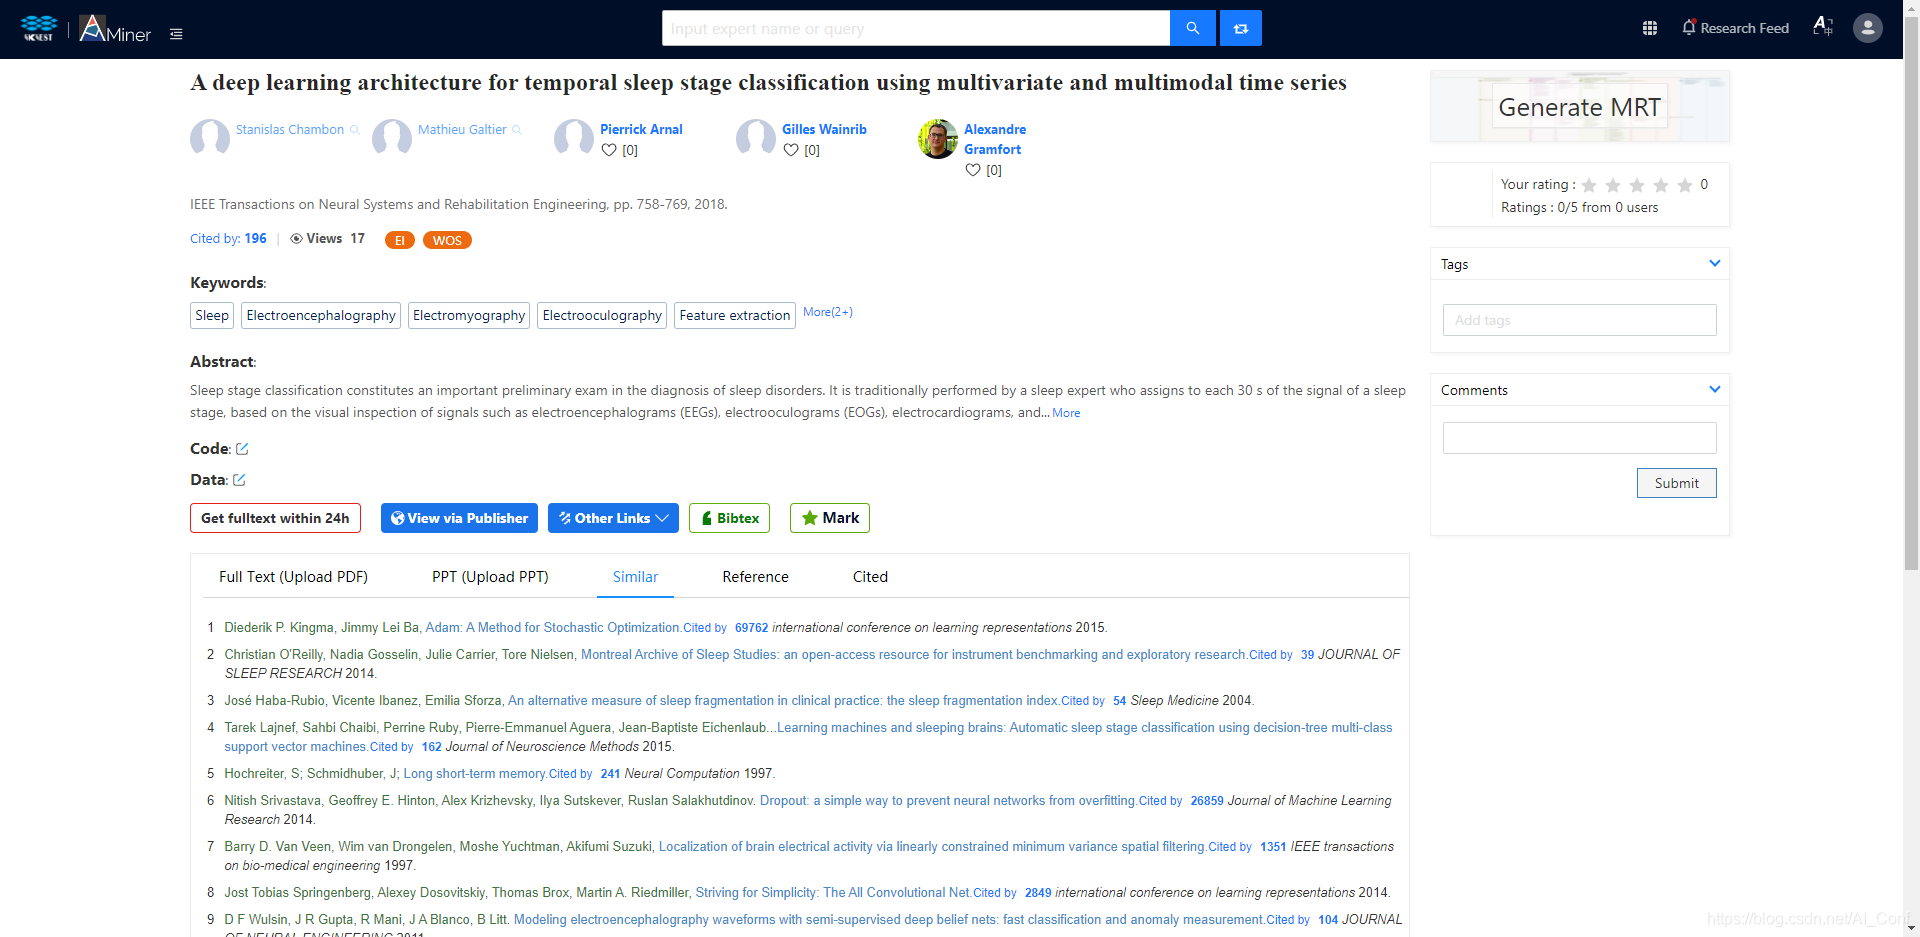Click View via Publisher button
The width and height of the screenshot is (1920, 937).
(x=459, y=518)
